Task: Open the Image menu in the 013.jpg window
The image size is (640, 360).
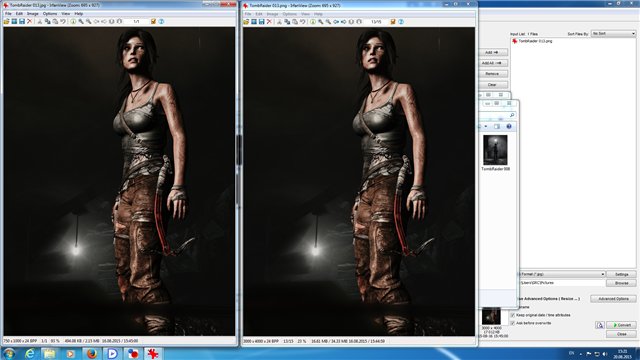Action: [33, 13]
